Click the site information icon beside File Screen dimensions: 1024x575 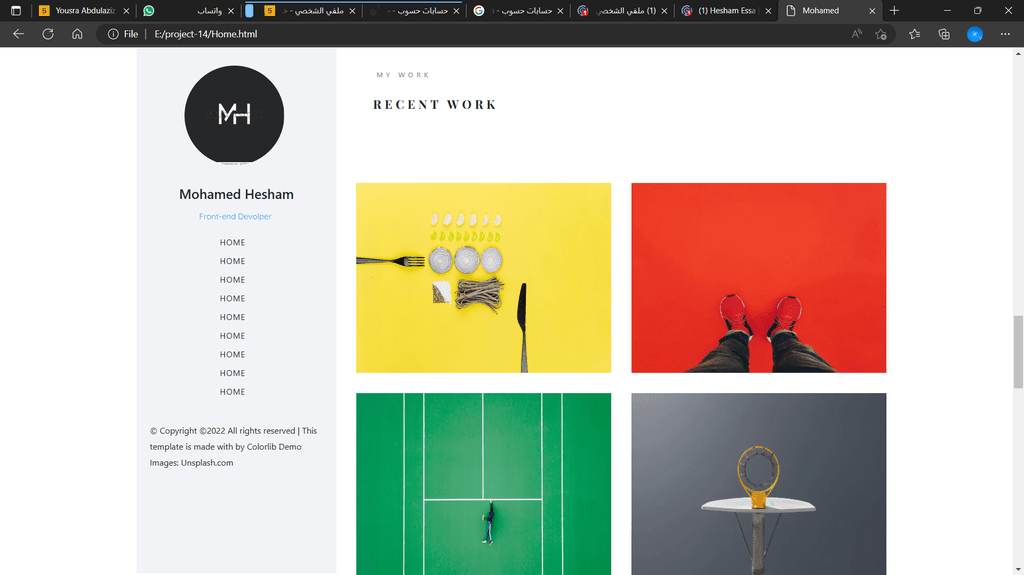(x=113, y=34)
